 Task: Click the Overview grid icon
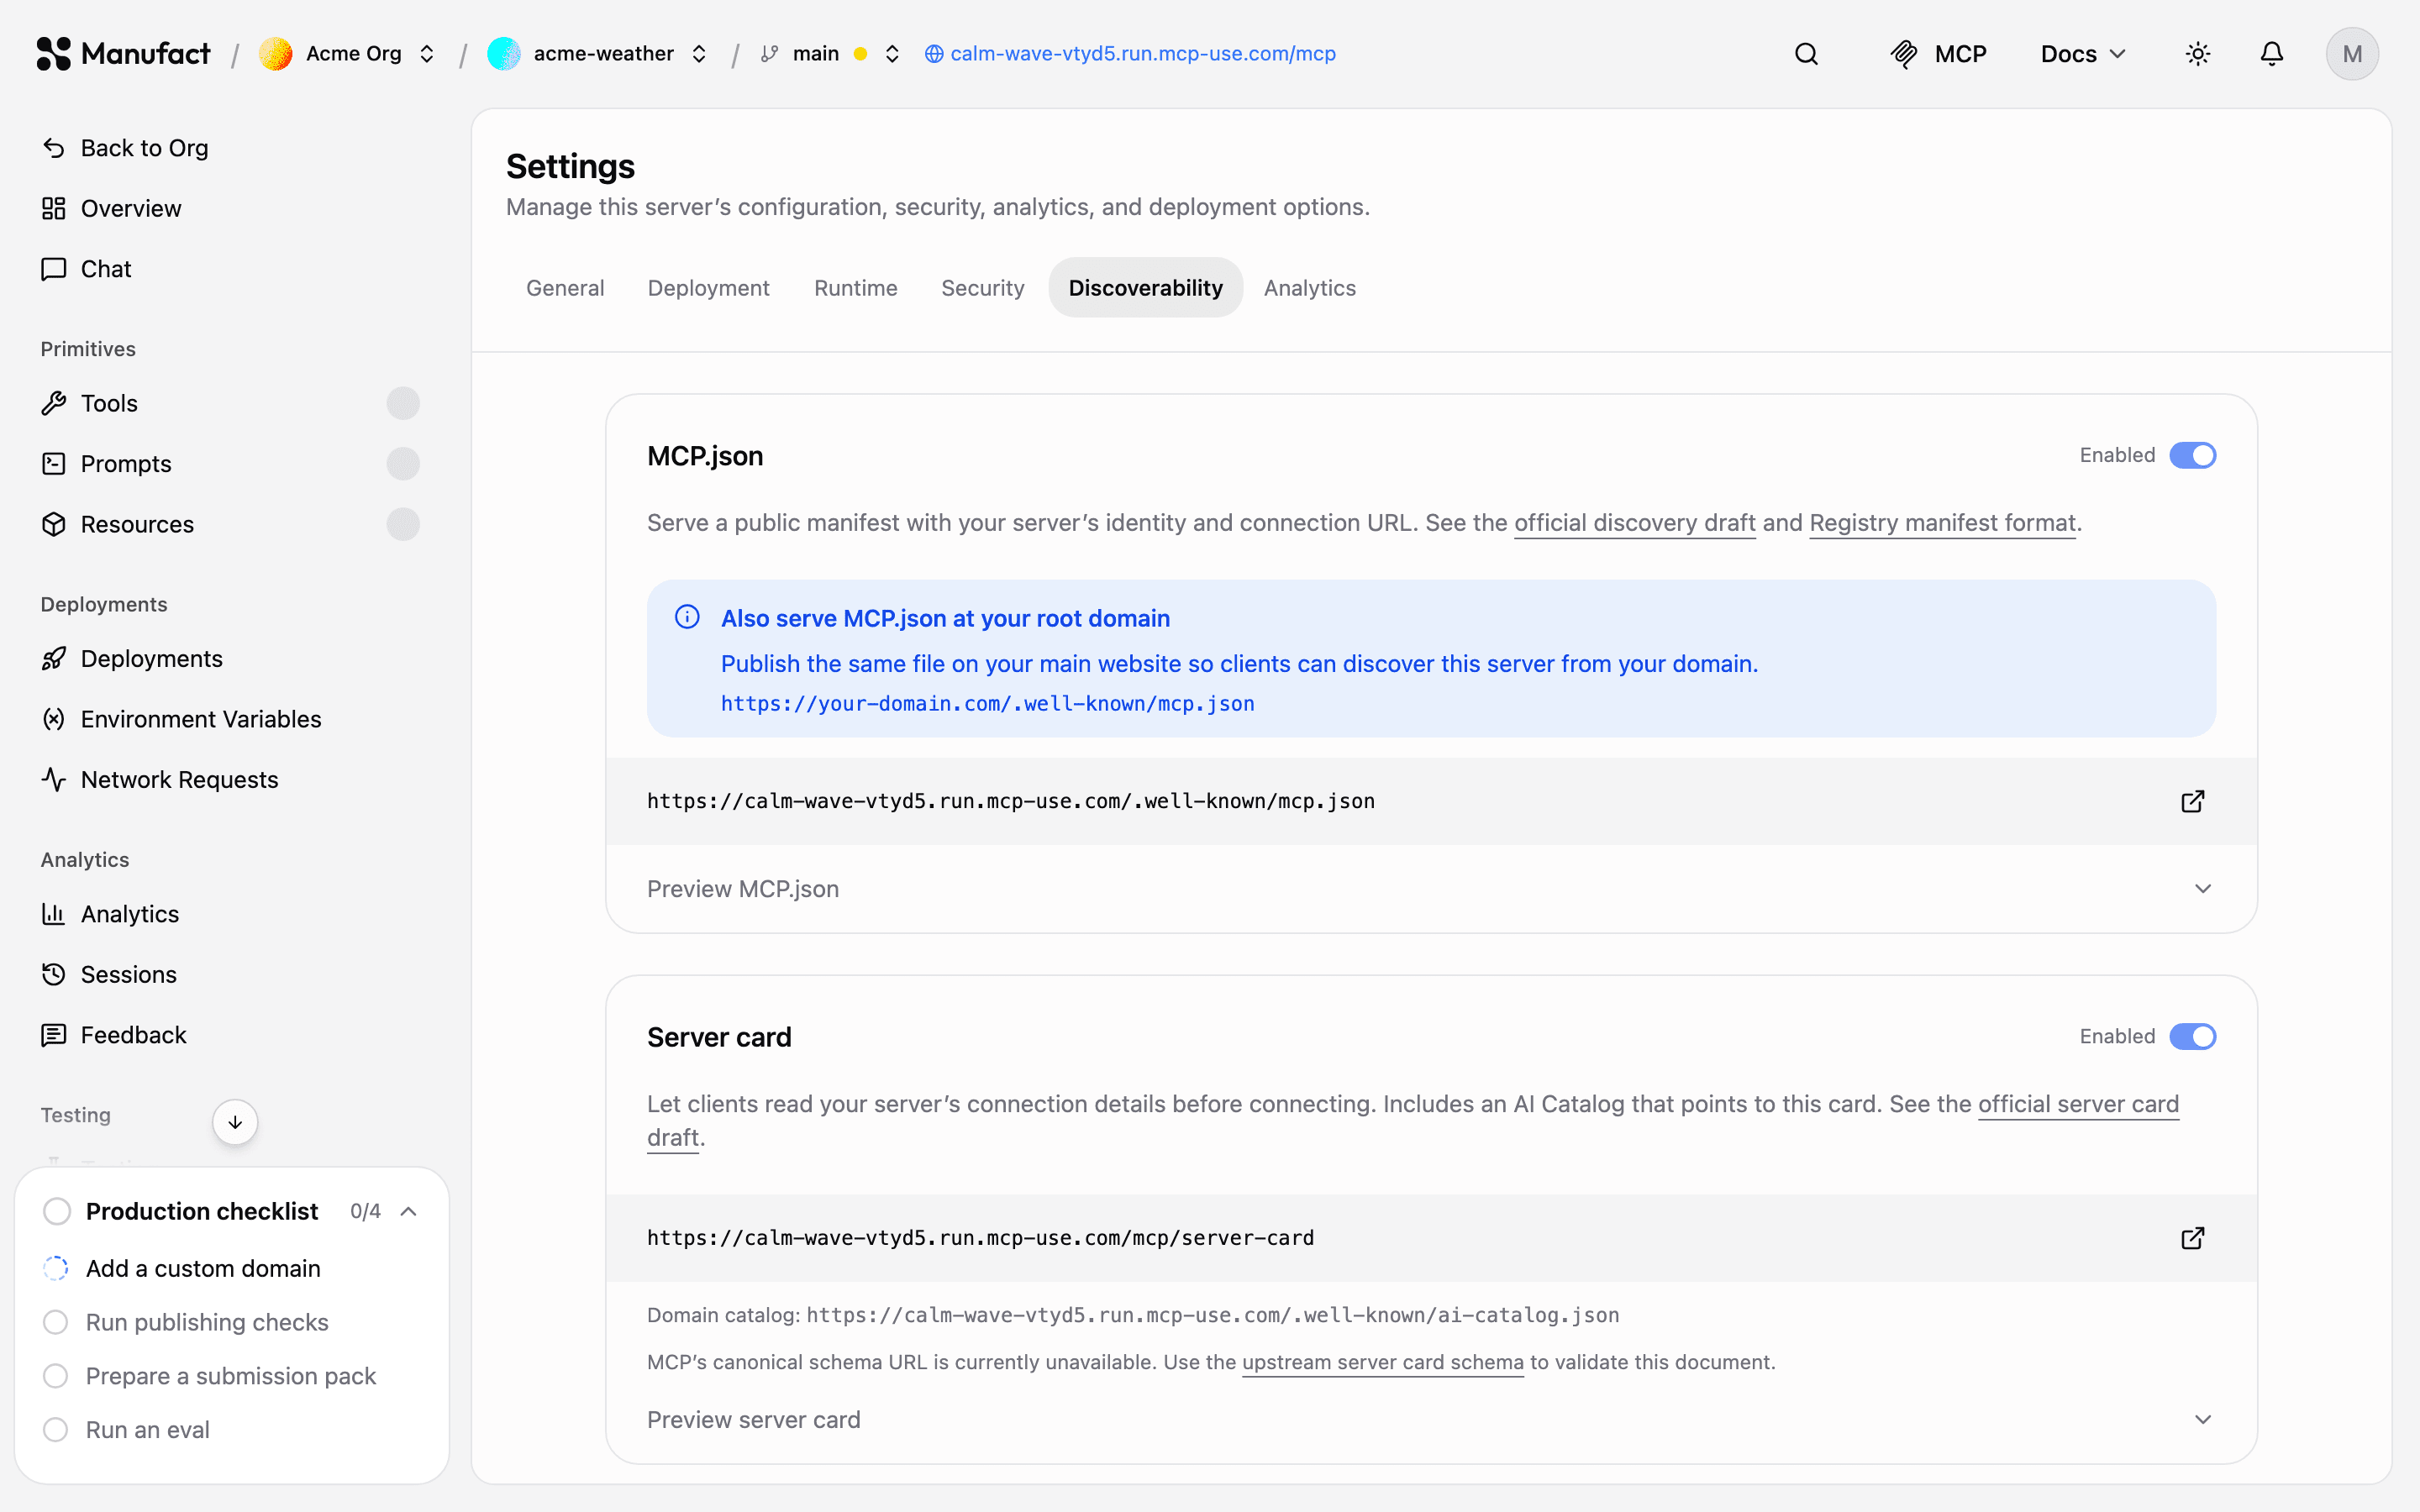click(54, 208)
